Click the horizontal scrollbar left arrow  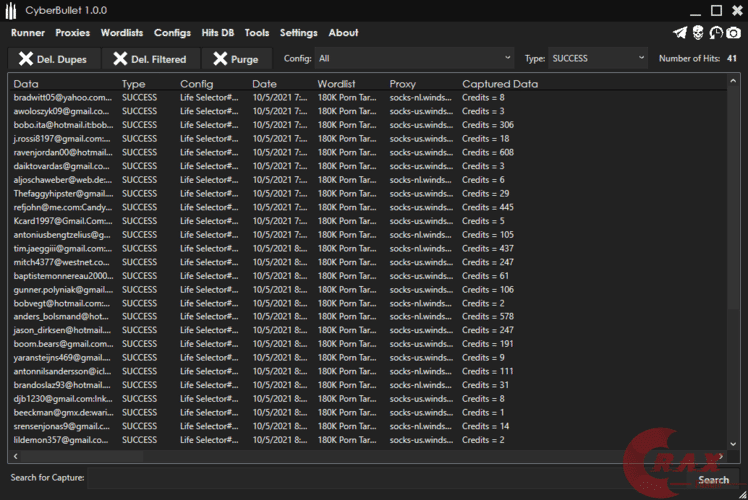click(16, 456)
